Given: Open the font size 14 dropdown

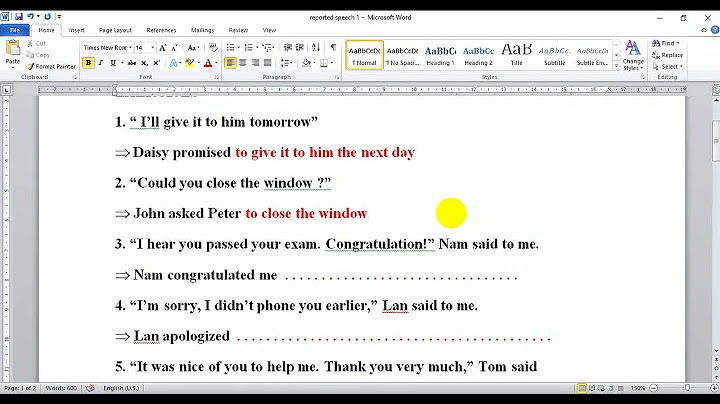Looking at the screenshot, I should pyautogui.click(x=152, y=48).
